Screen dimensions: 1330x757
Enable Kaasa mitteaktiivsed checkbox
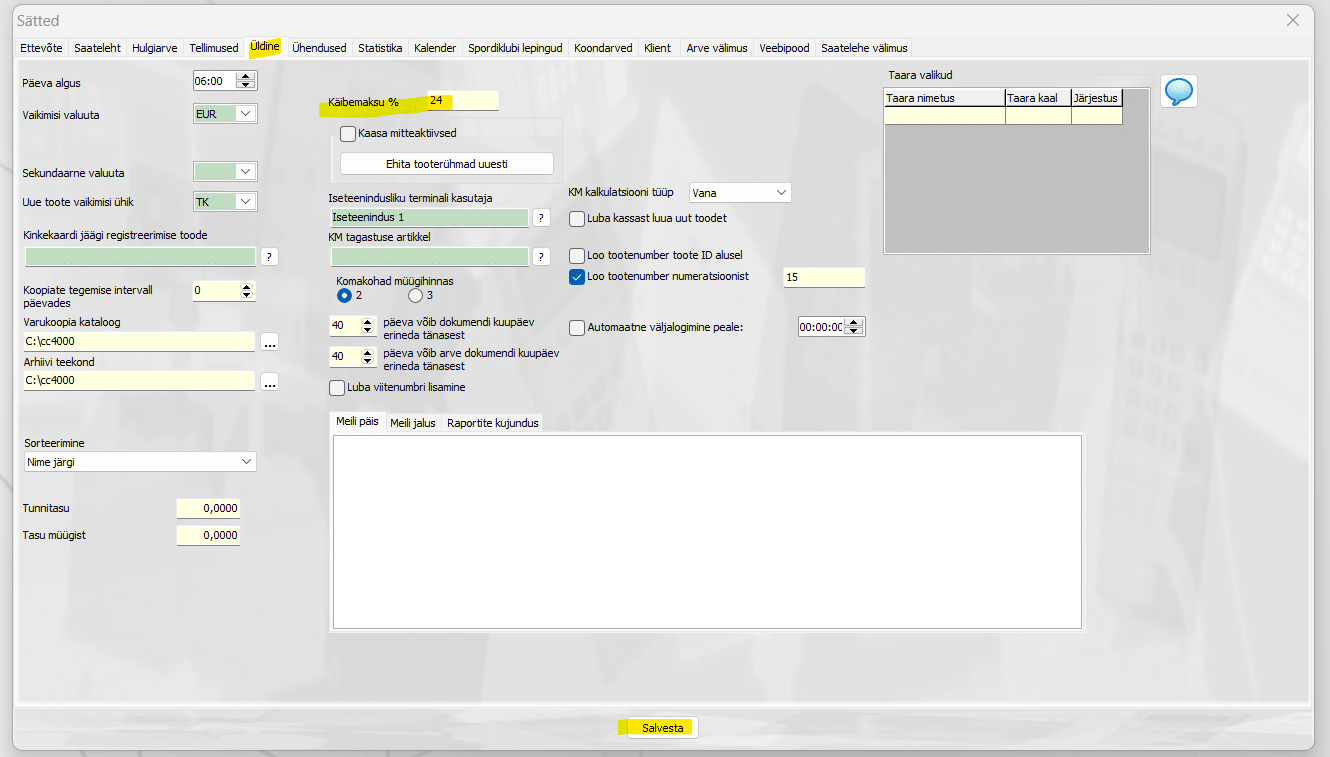(x=348, y=133)
